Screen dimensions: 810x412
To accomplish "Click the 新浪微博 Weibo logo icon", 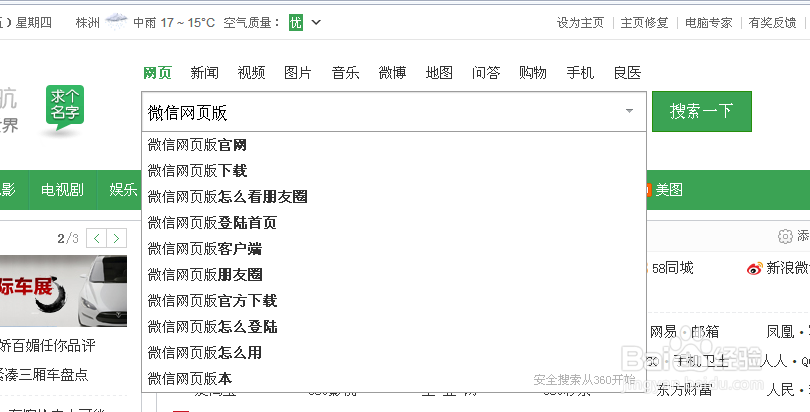I will (755, 268).
